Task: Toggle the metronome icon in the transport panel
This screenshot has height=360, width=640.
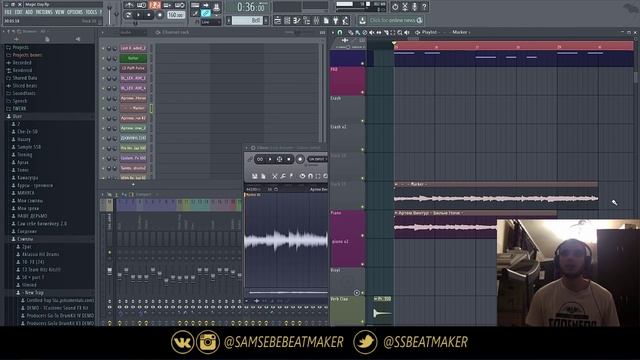Action: [x=129, y=5]
